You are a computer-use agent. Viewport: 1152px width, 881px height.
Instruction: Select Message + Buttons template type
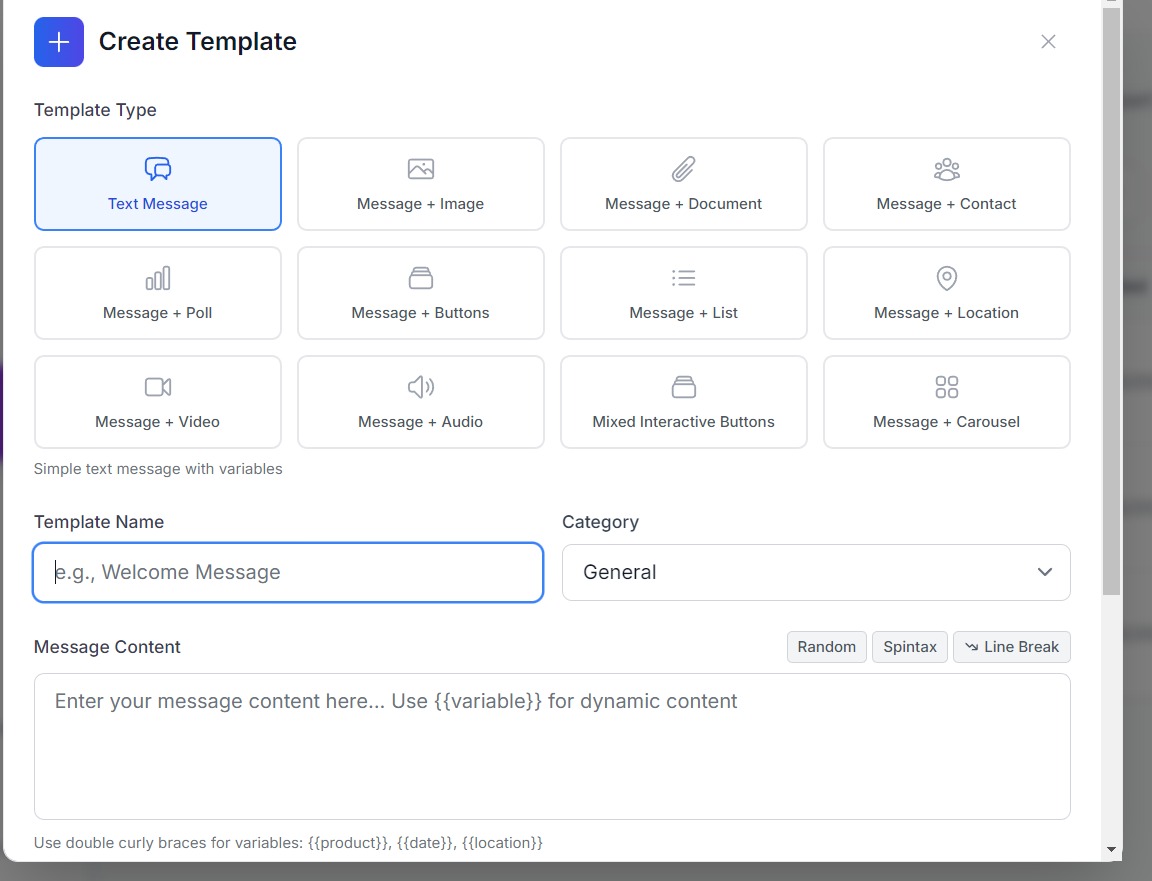420,292
